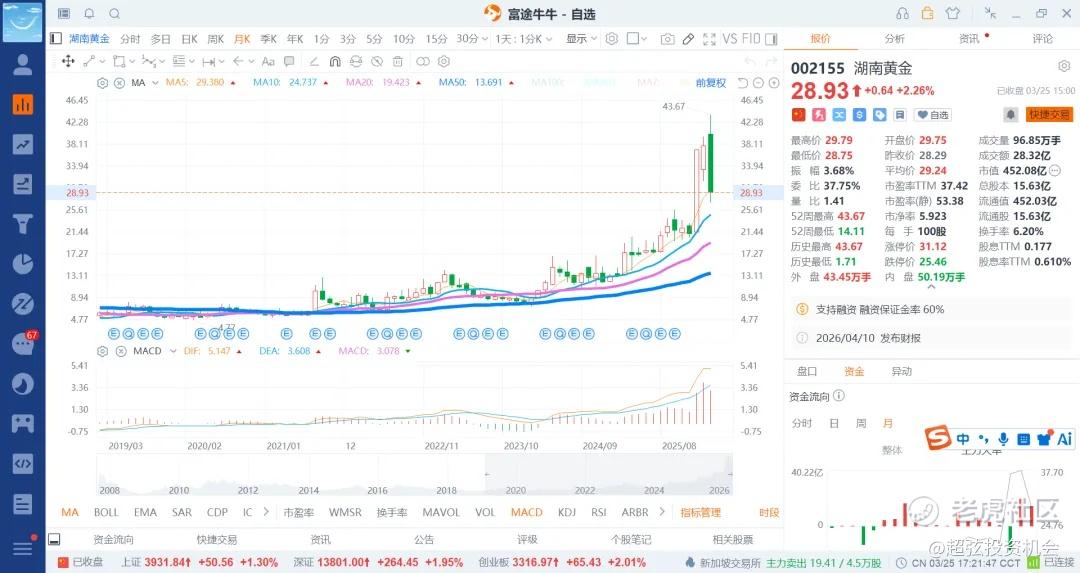Select the pen drawing icon in chart toolbar
Screen dimensions: 1080x573
point(688,39)
